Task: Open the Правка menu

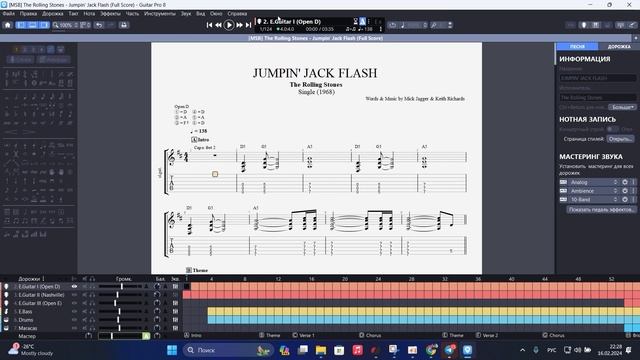Action: pos(28,13)
